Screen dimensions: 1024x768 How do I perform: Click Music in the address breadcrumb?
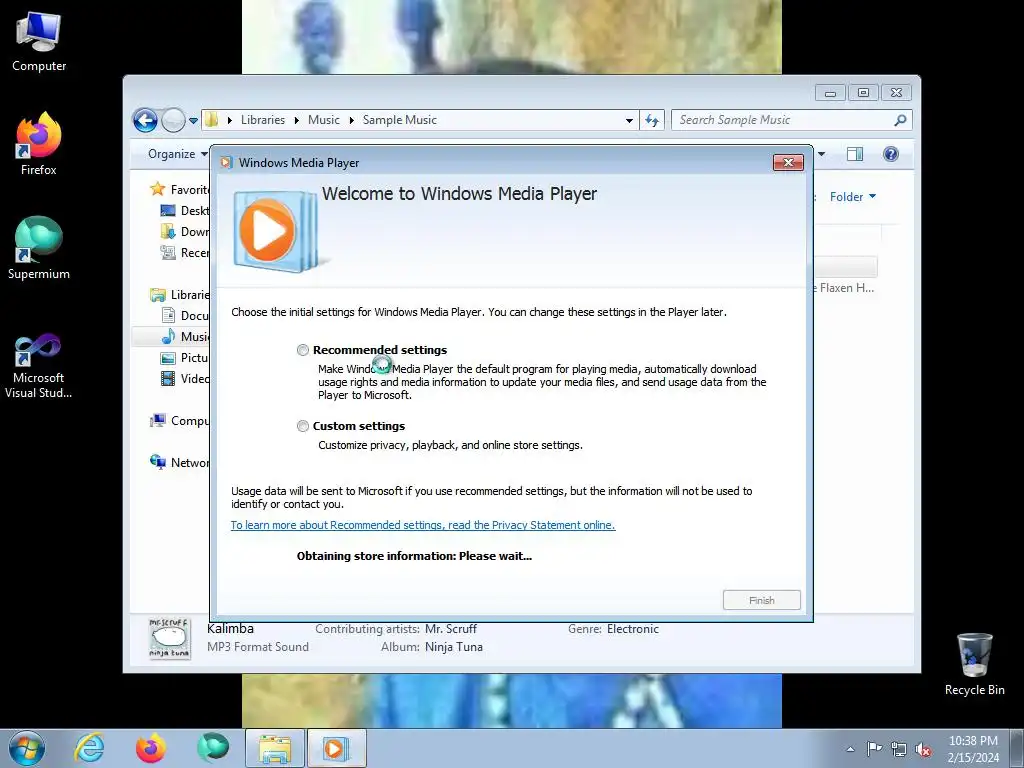coord(324,120)
